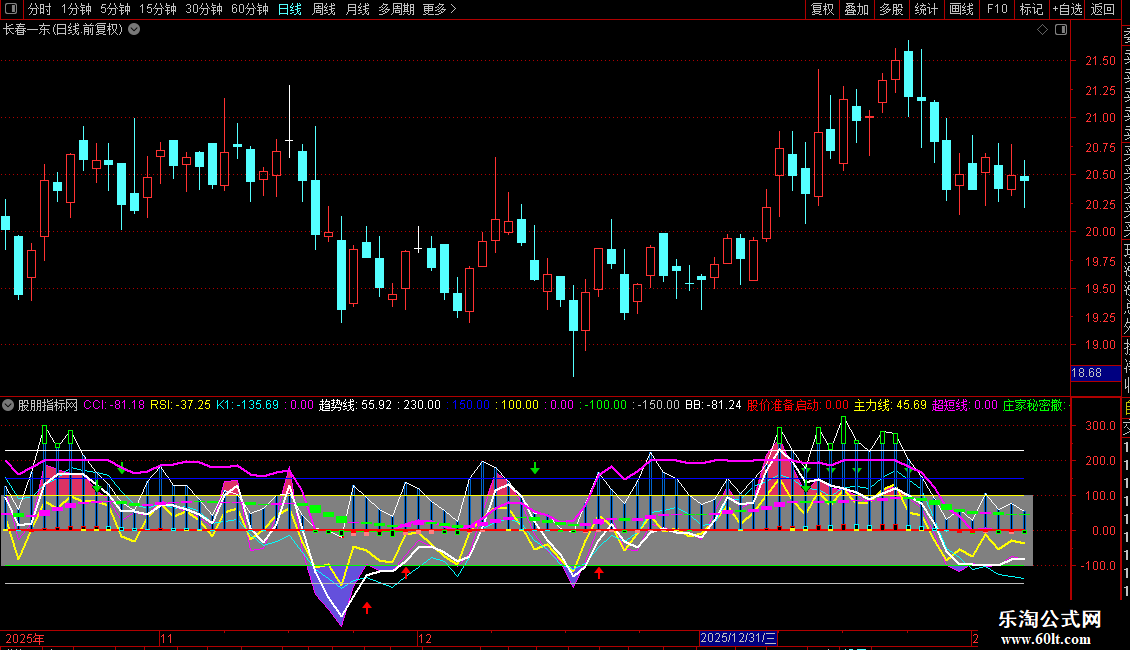The width and height of the screenshot is (1130, 650).
Task: Expand the 更多 periods menu
Action: point(440,9)
